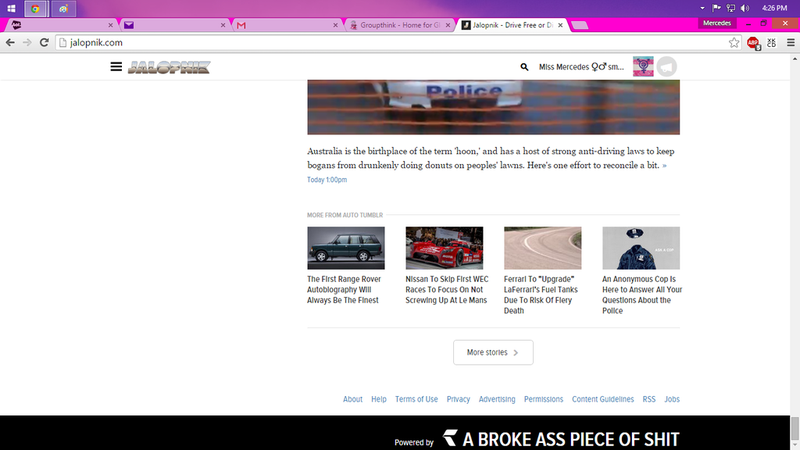
Task: Open the Adblock extension icon
Action: [753, 43]
